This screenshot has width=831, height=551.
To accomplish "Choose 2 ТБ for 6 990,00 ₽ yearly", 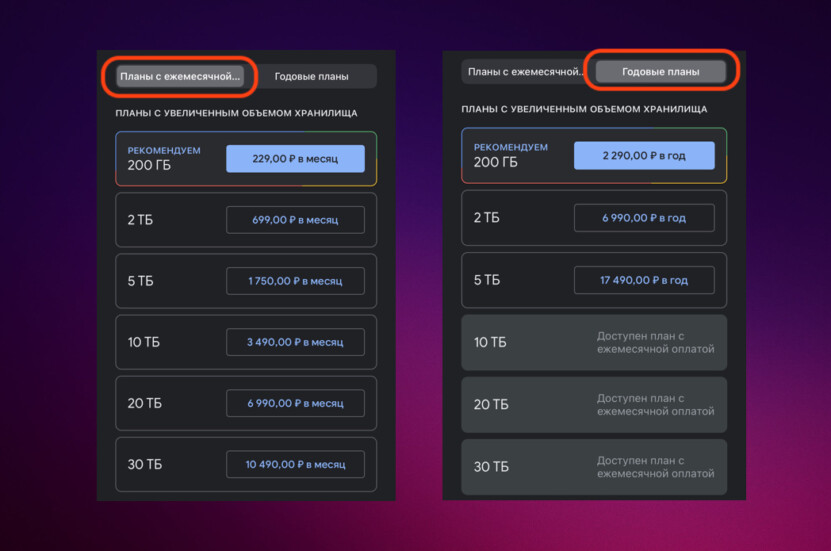I will pyautogui.click(x=644, y=218).
